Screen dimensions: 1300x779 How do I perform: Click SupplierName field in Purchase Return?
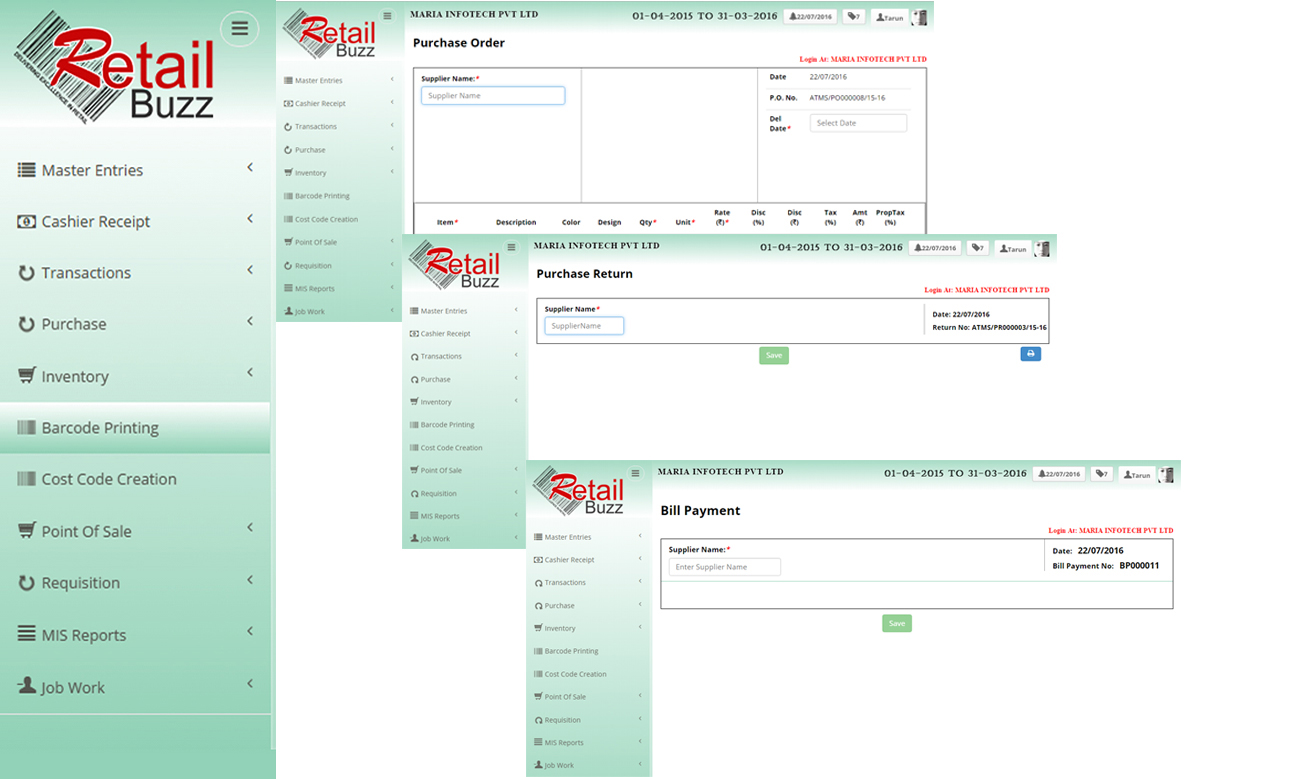coord(584,326)
